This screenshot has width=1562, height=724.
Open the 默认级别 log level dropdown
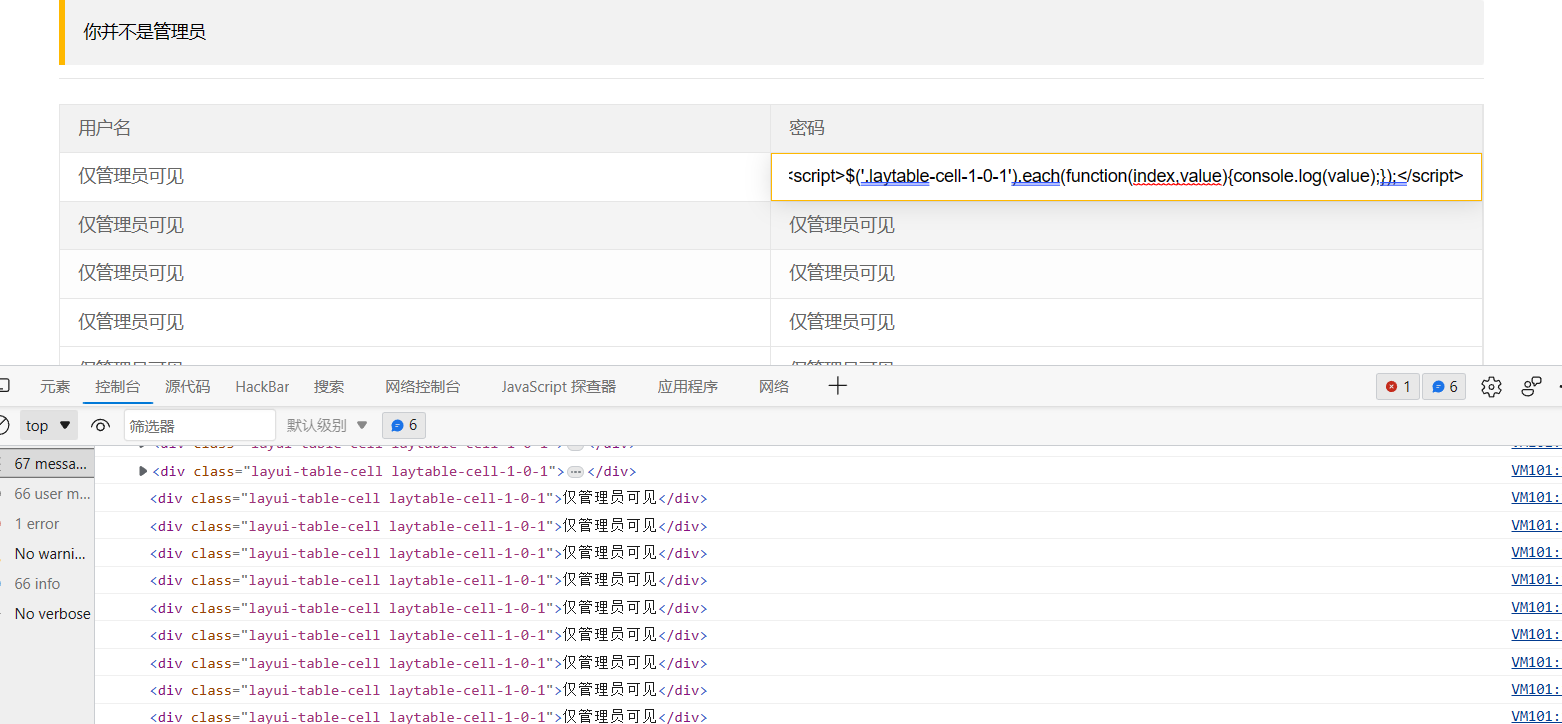coord(327,425)
